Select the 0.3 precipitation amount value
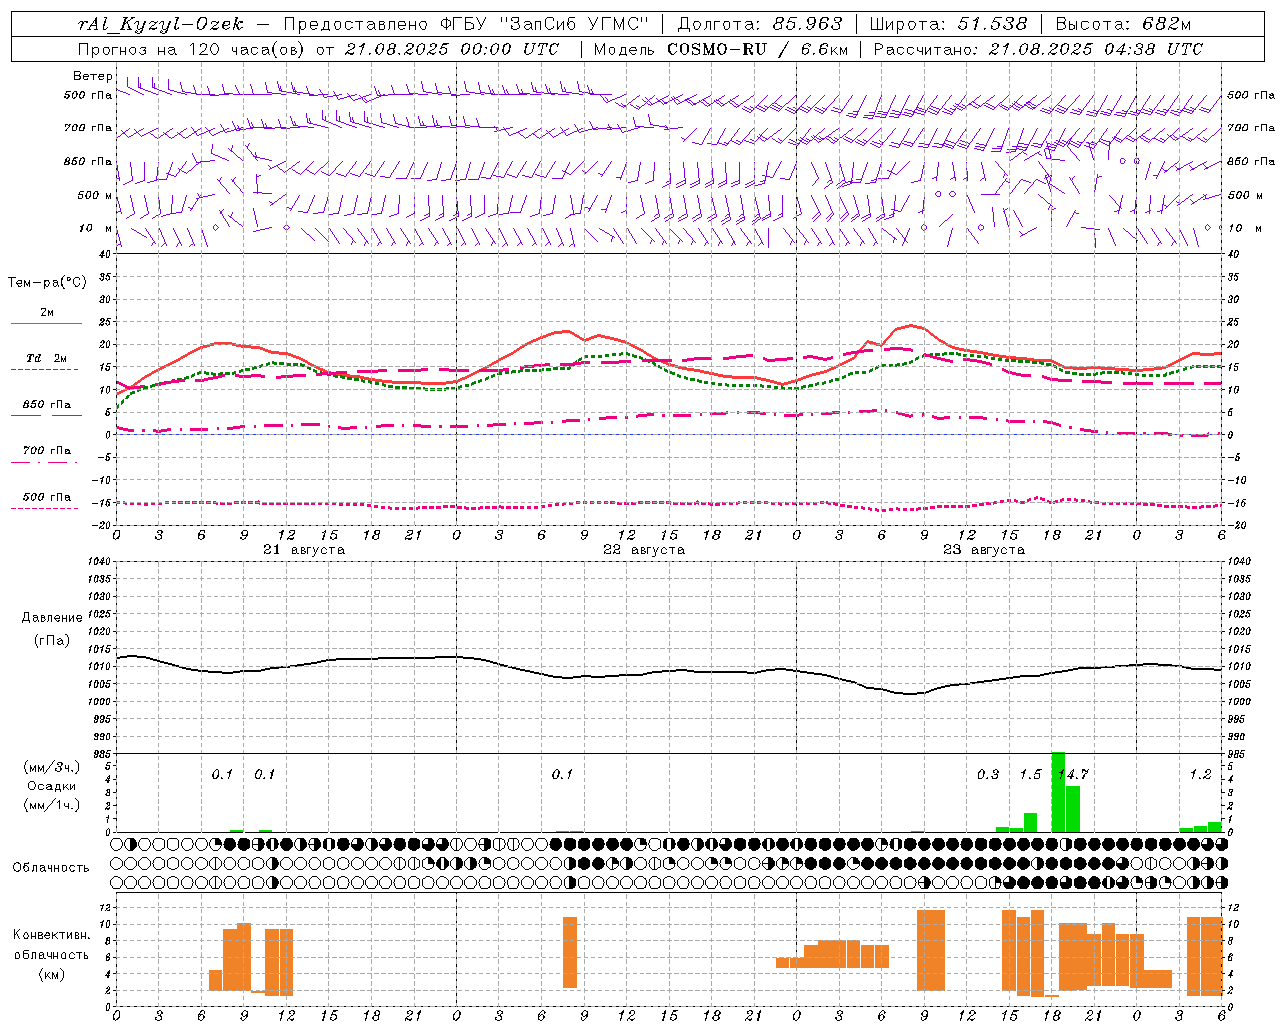Viewport: 1280px width, 1024px height. point(988,774)
